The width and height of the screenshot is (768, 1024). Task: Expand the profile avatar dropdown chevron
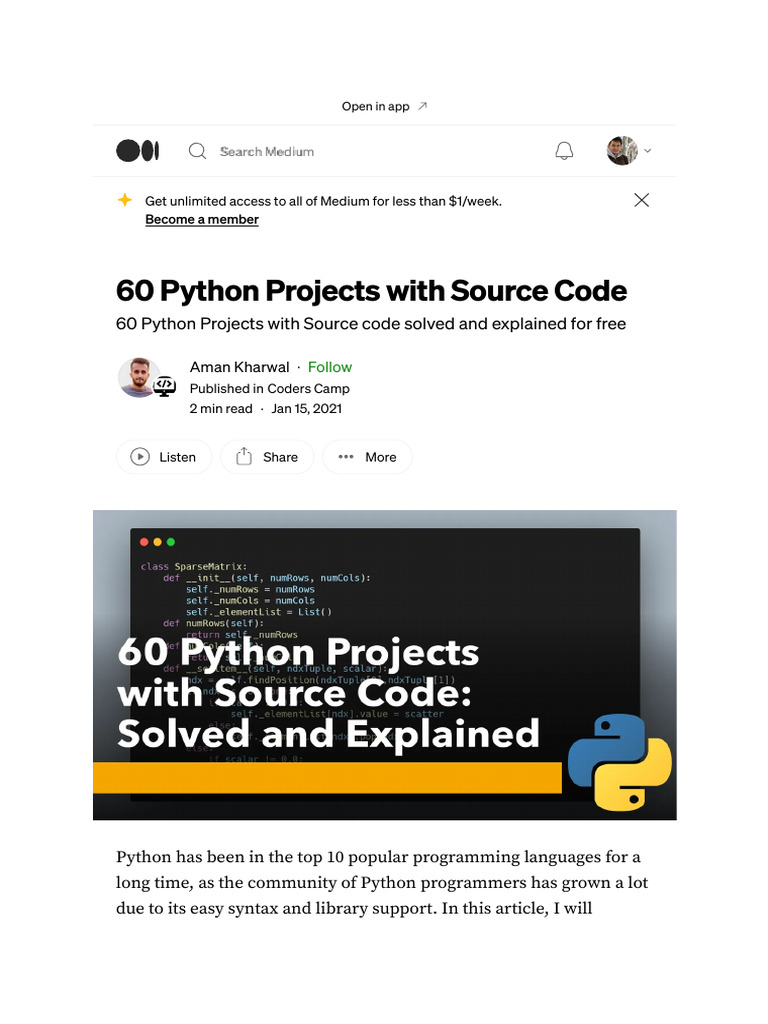coord(648,151)
